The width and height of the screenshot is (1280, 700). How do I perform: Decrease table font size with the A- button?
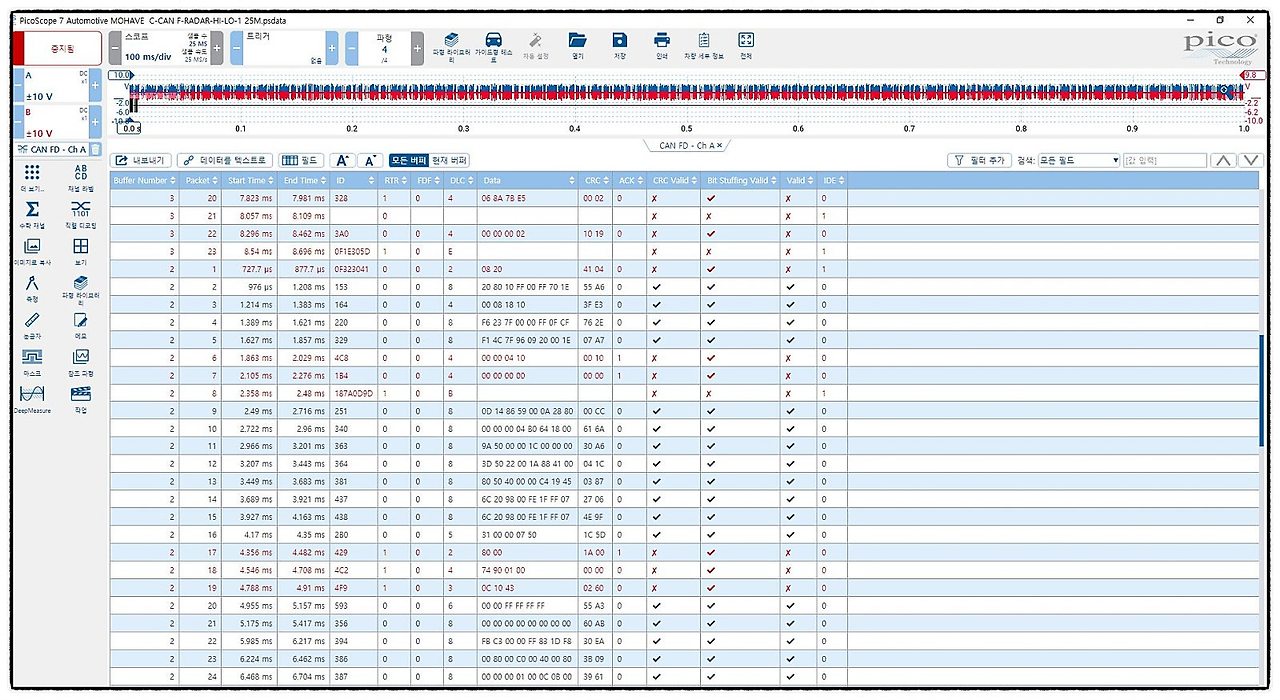tap(370, 160)
